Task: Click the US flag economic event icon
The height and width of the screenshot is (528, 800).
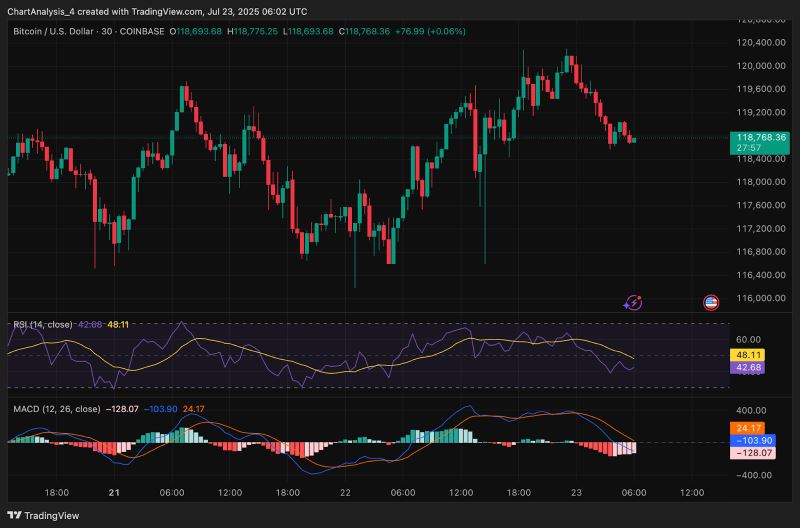Action: [711, 302]
